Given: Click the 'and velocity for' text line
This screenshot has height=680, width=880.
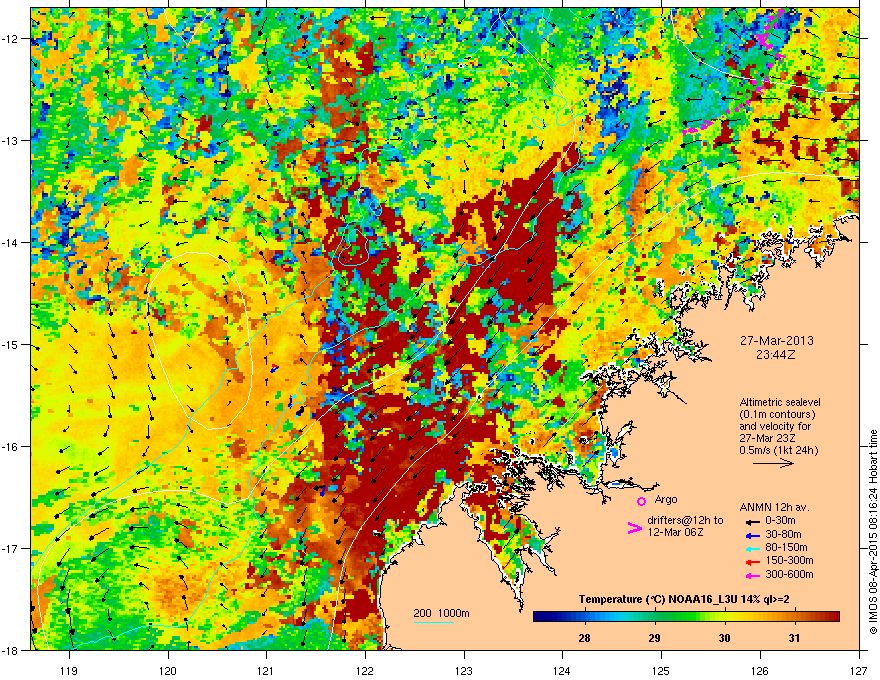Looking at the screenshot, I should click(x=774, y=426).
